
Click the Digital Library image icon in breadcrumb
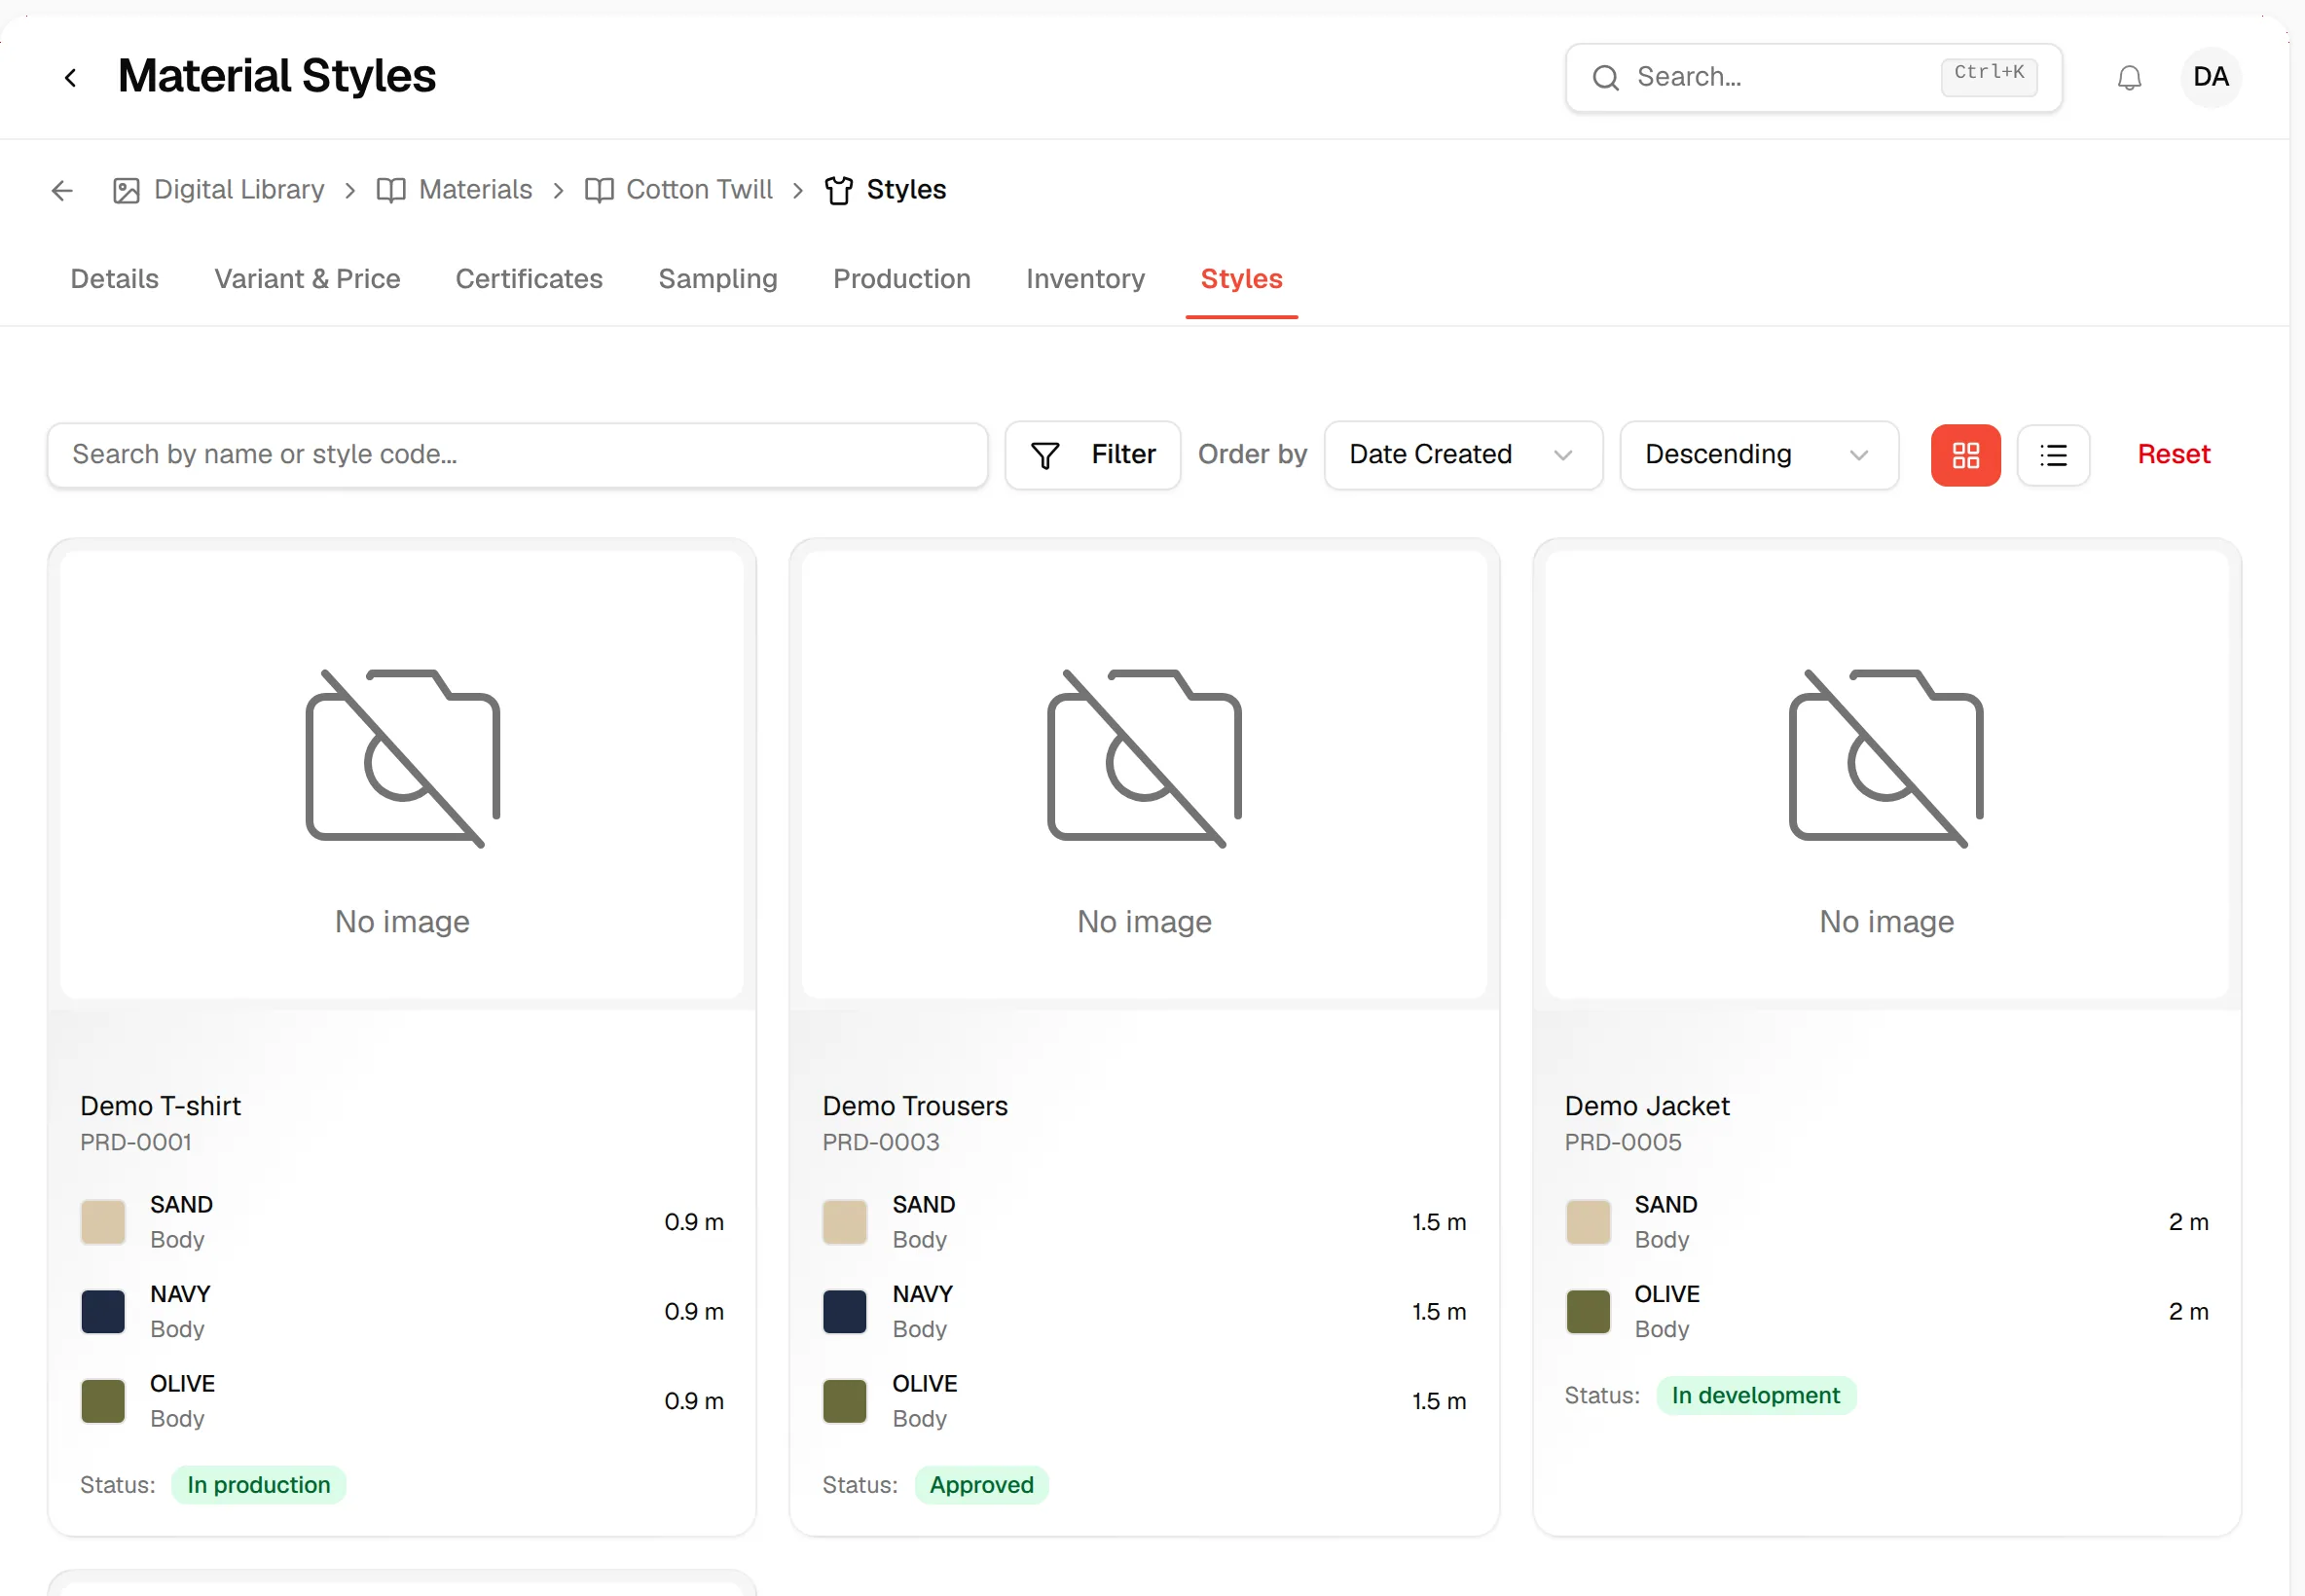point(126,190)
